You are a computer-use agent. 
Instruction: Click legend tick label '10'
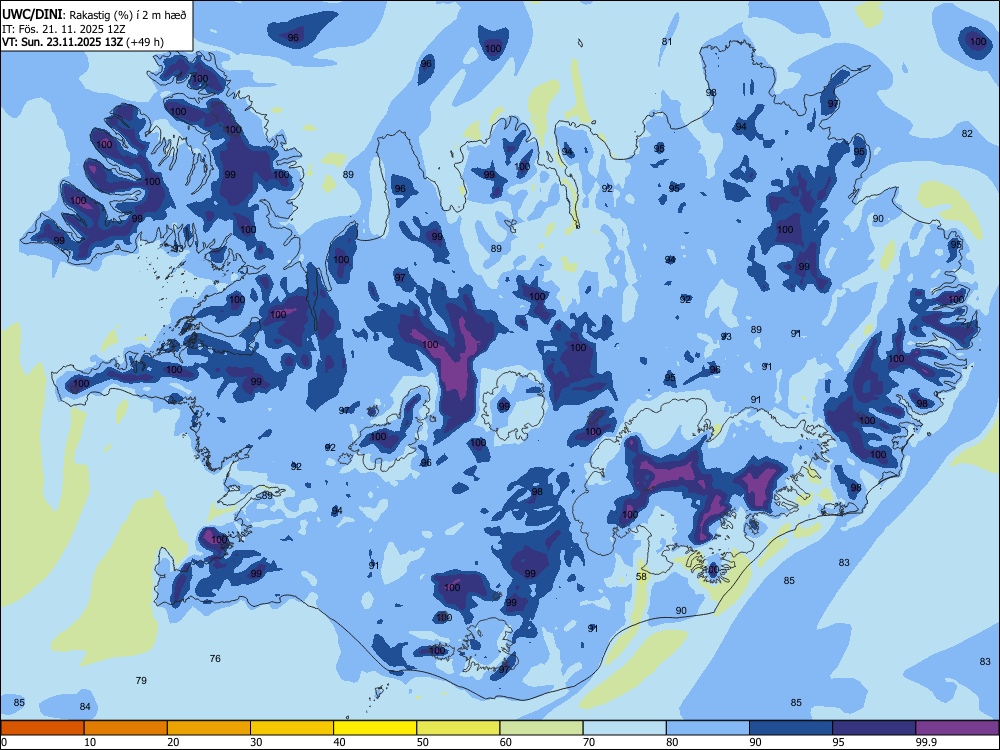click(x=90, y=742)
